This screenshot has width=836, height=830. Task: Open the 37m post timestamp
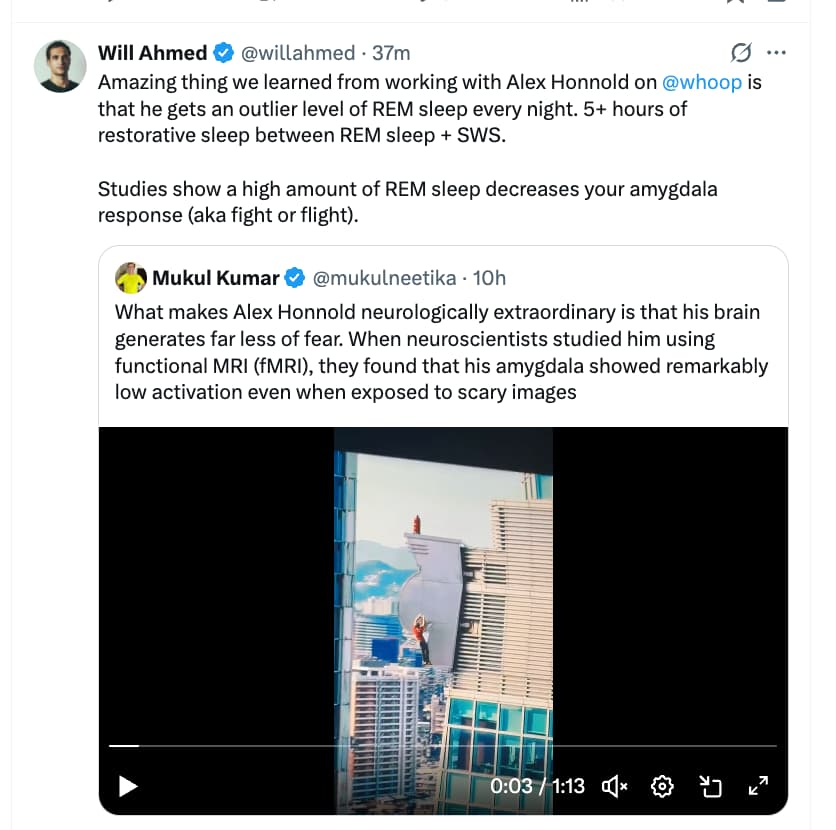pos(392,53)
